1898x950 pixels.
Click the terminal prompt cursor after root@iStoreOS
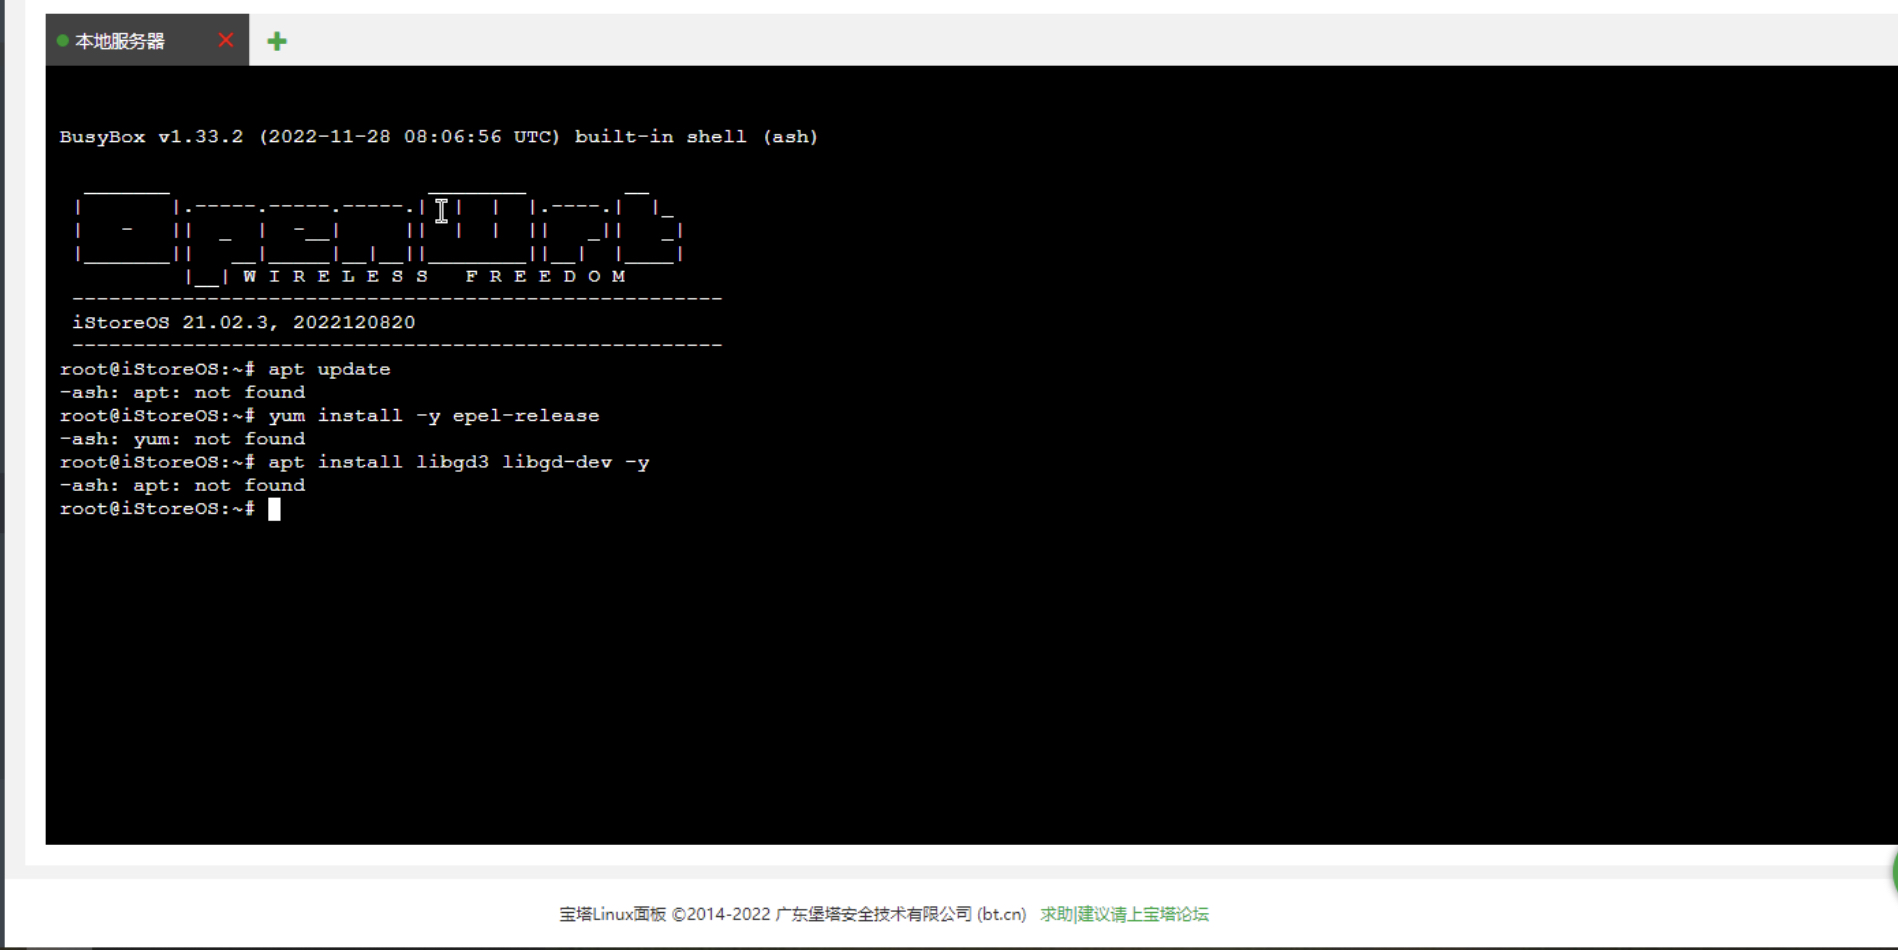(274, 509)
